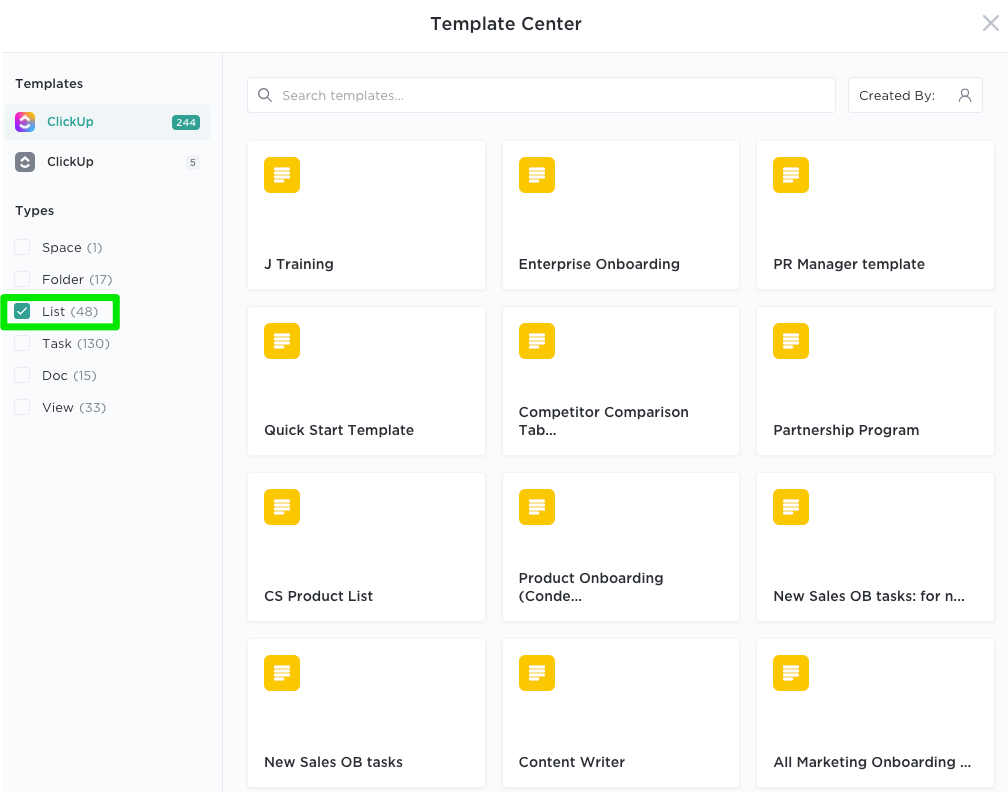Open the Quick Start Template title
The width and height of the screenshot is (1008, 792).
click(339, 430)
